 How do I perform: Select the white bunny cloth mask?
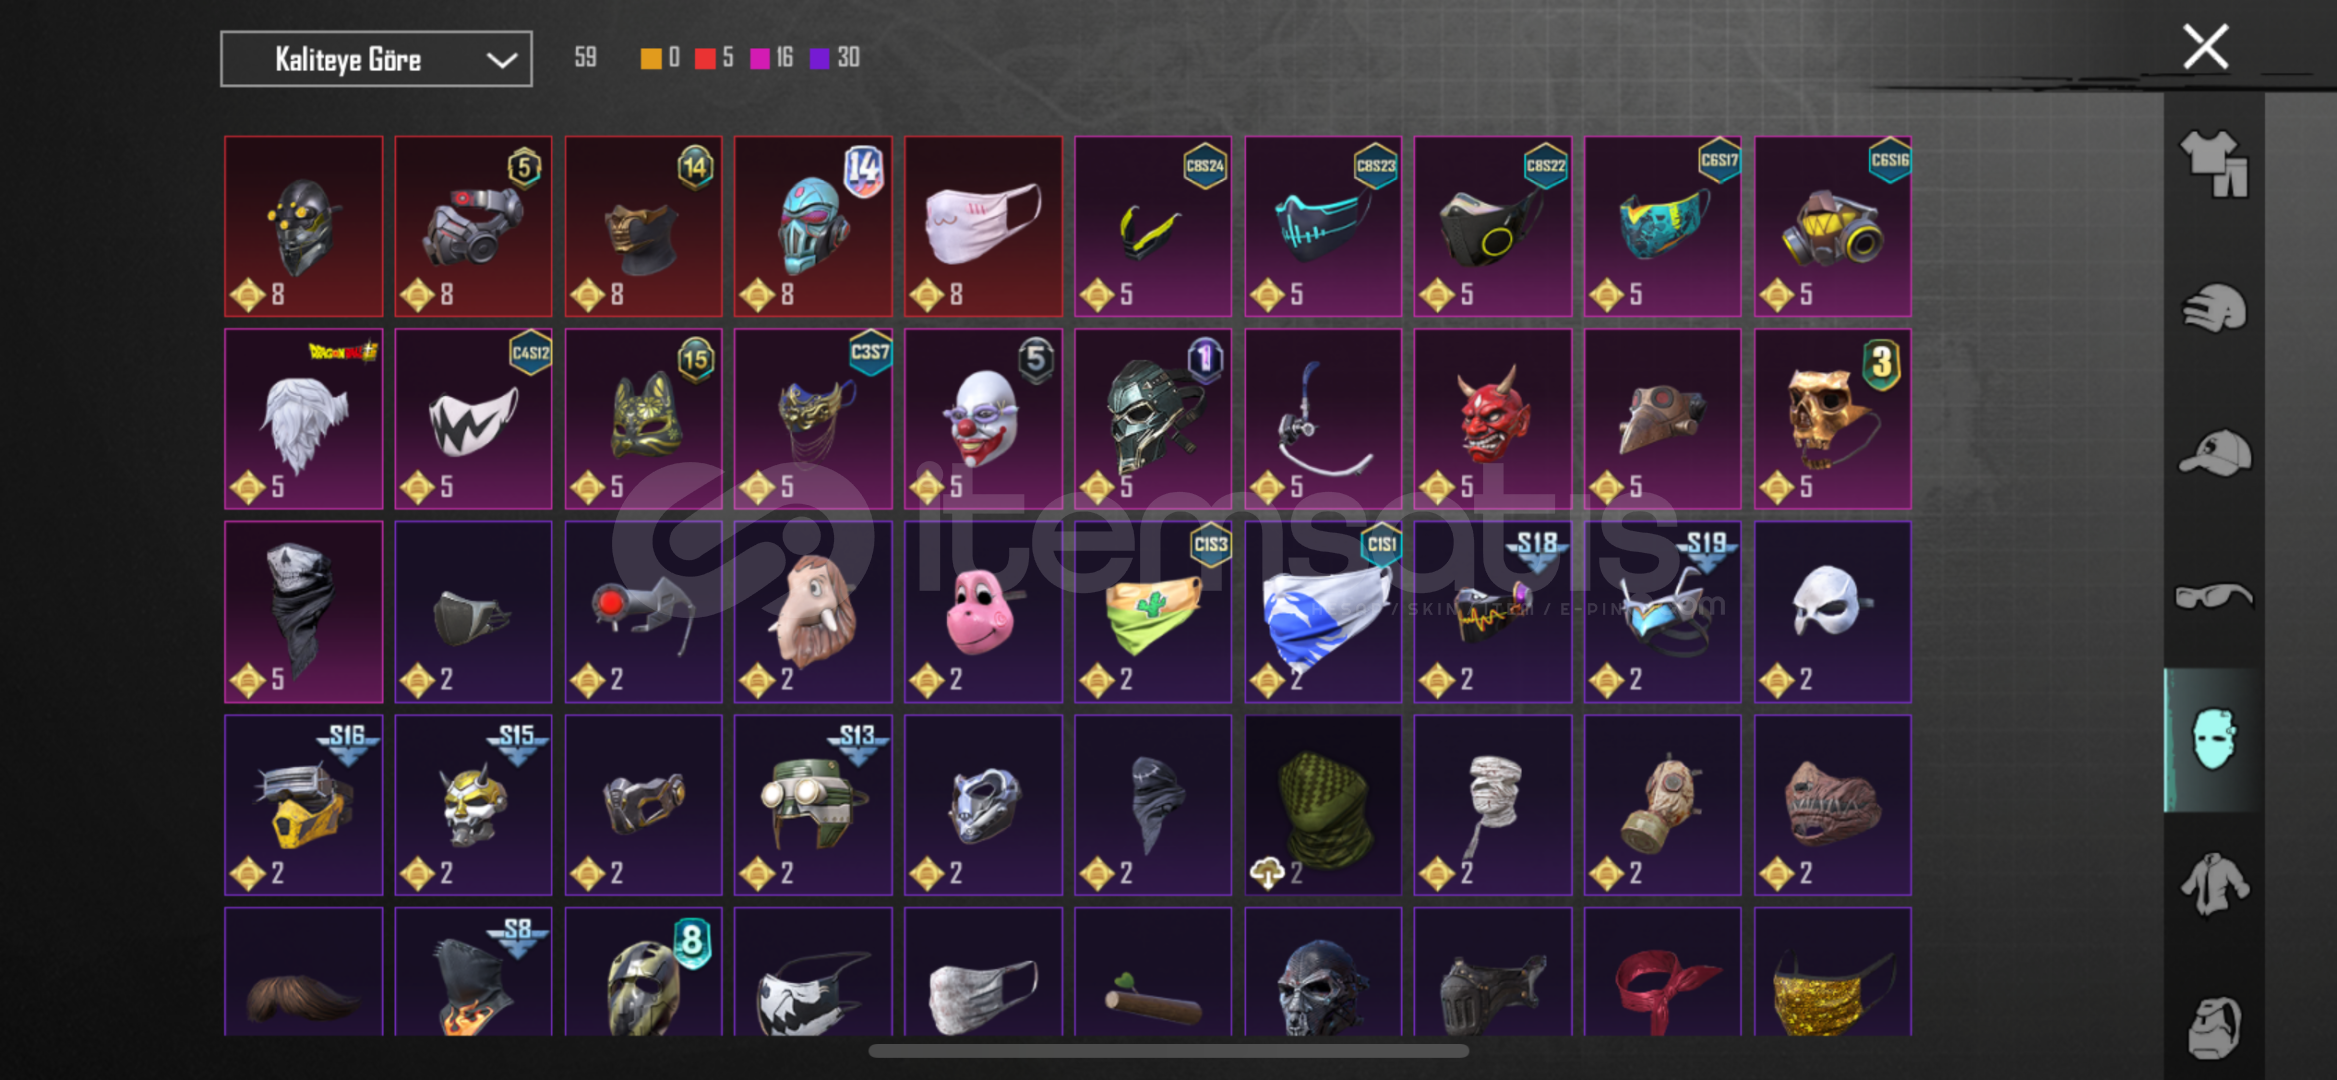[983, 226]
